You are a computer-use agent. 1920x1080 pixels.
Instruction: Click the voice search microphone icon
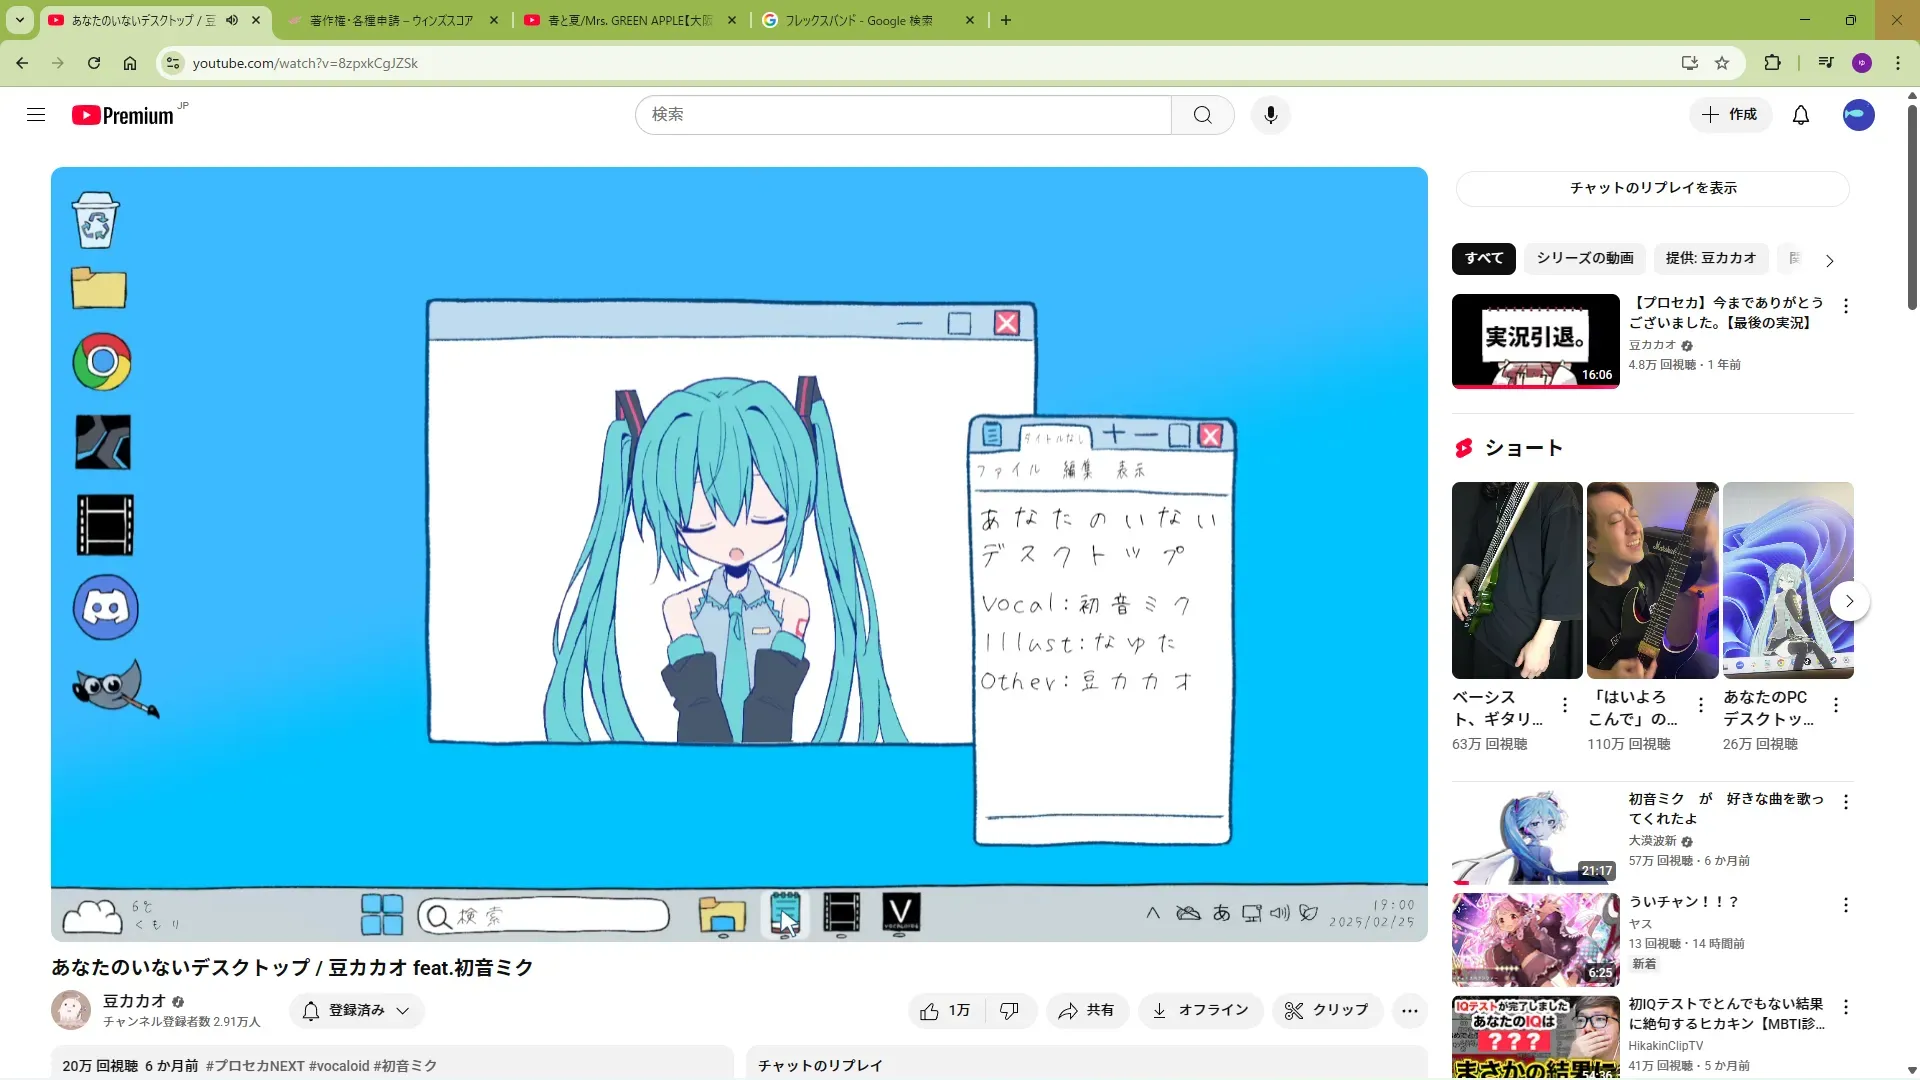[x=1270, y=115]
